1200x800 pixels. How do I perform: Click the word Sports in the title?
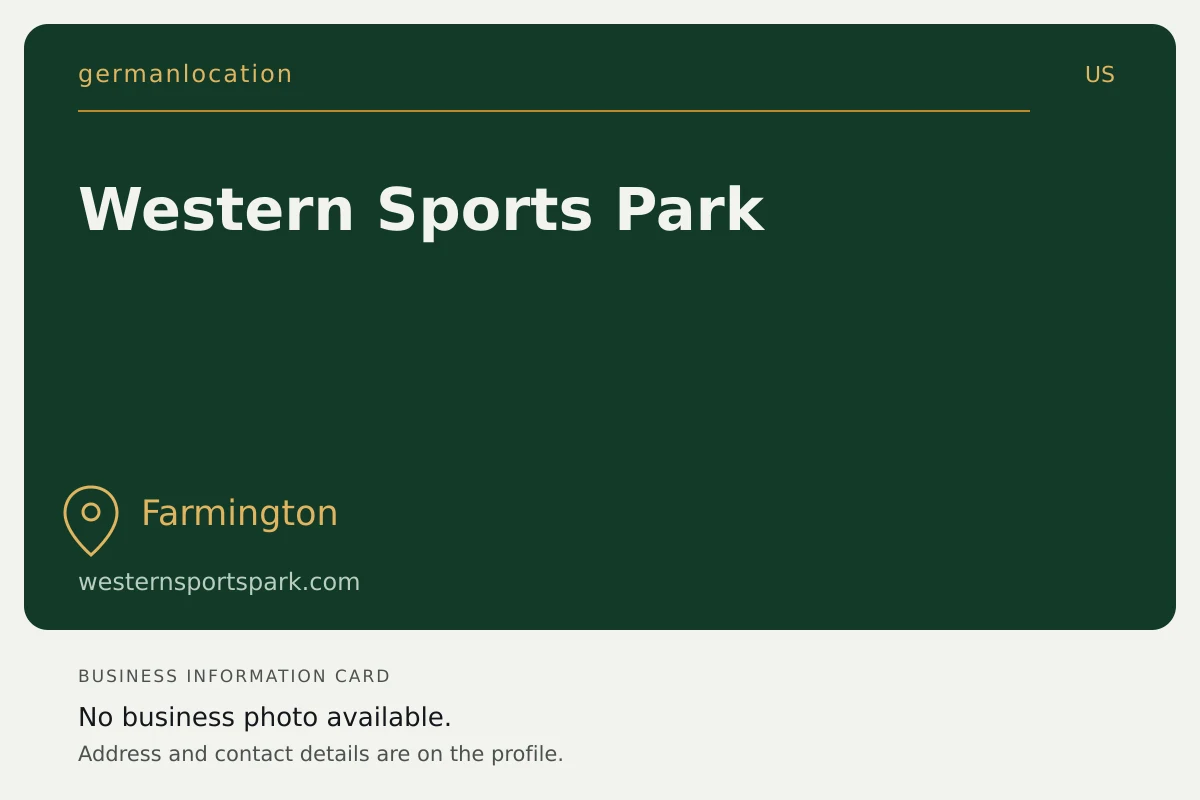[485, 212]
